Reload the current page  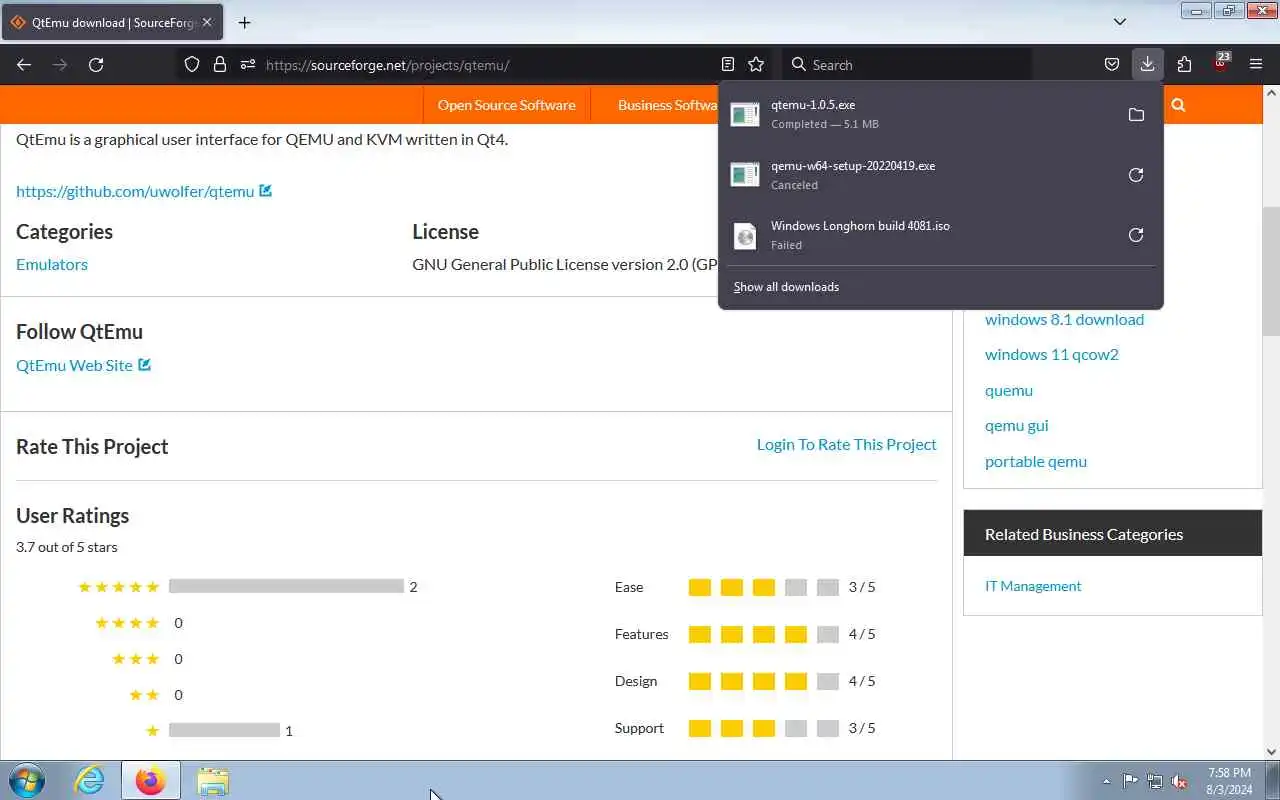pos(96,64)
